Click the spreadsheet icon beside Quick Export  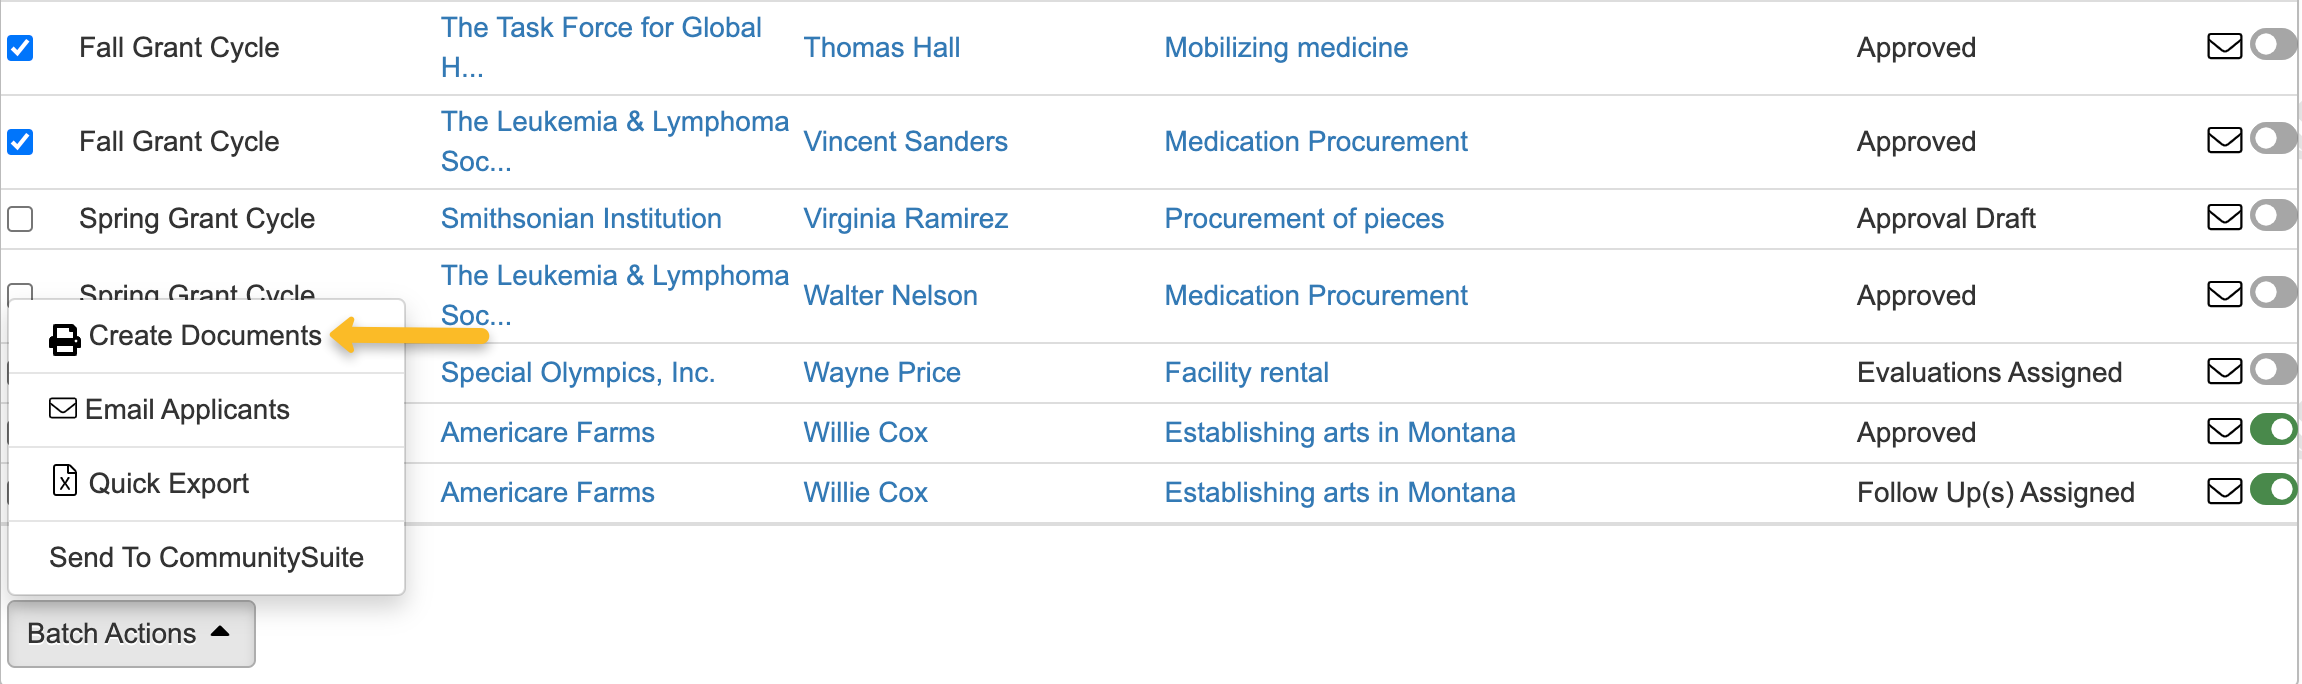pos(65,482)
